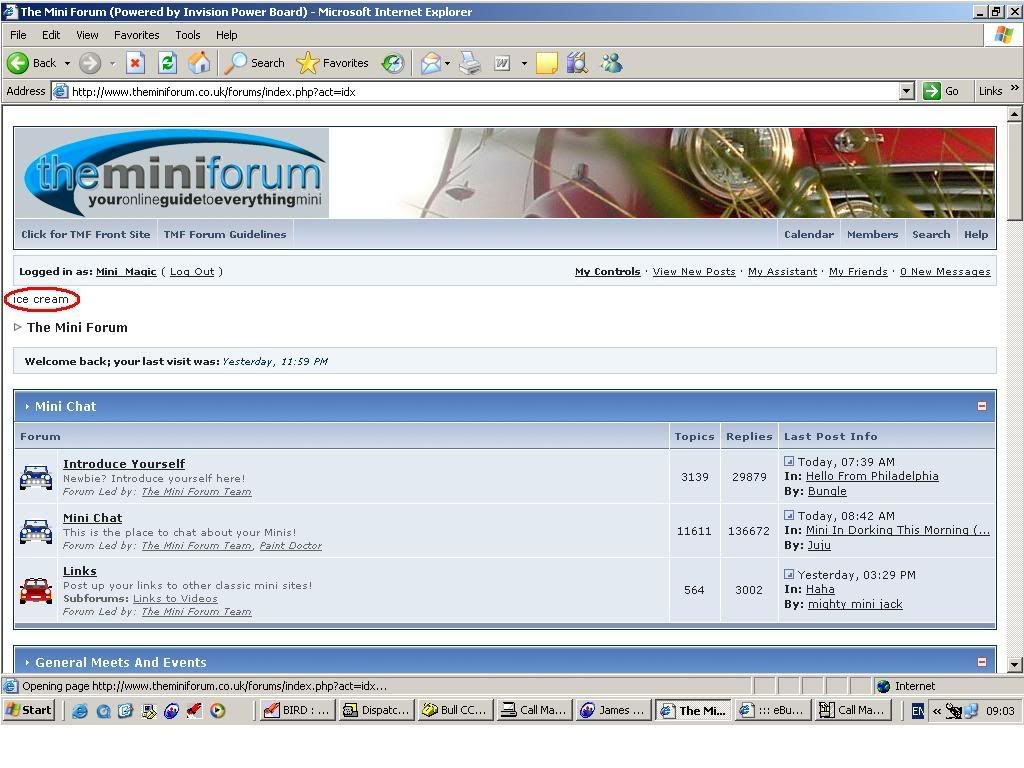Screen dimensions: 1024x768
Task: Open the 0 New Messages link
Action: pos(945,272)
